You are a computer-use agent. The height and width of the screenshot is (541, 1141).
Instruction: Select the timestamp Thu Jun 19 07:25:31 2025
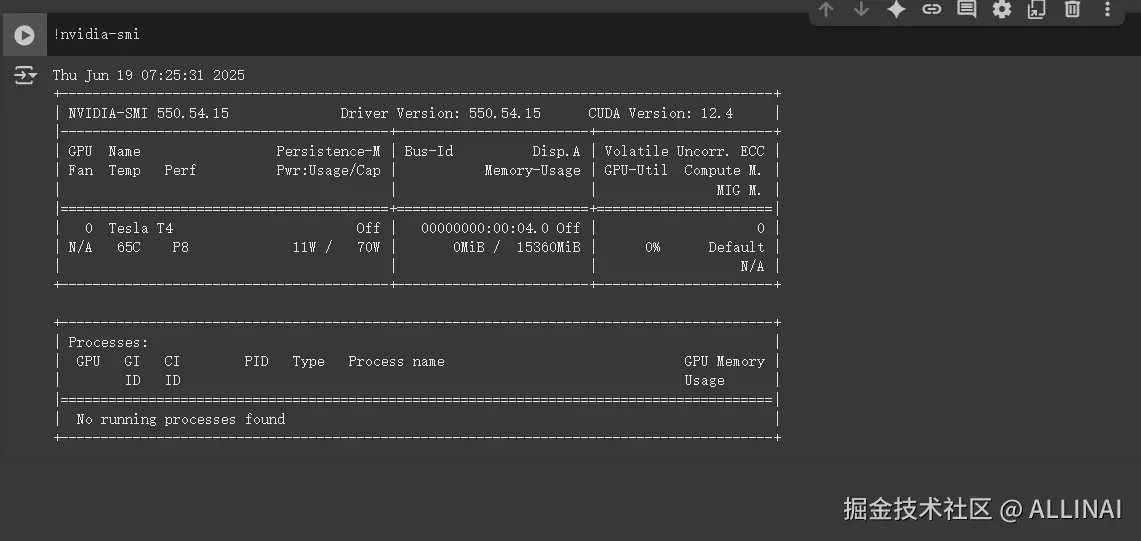coord(148,75)
